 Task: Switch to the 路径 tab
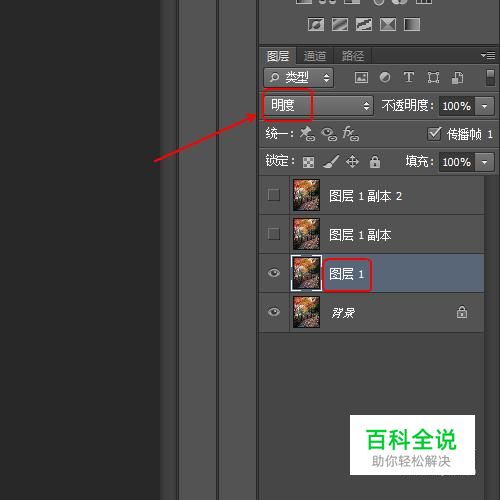(353, 56)
